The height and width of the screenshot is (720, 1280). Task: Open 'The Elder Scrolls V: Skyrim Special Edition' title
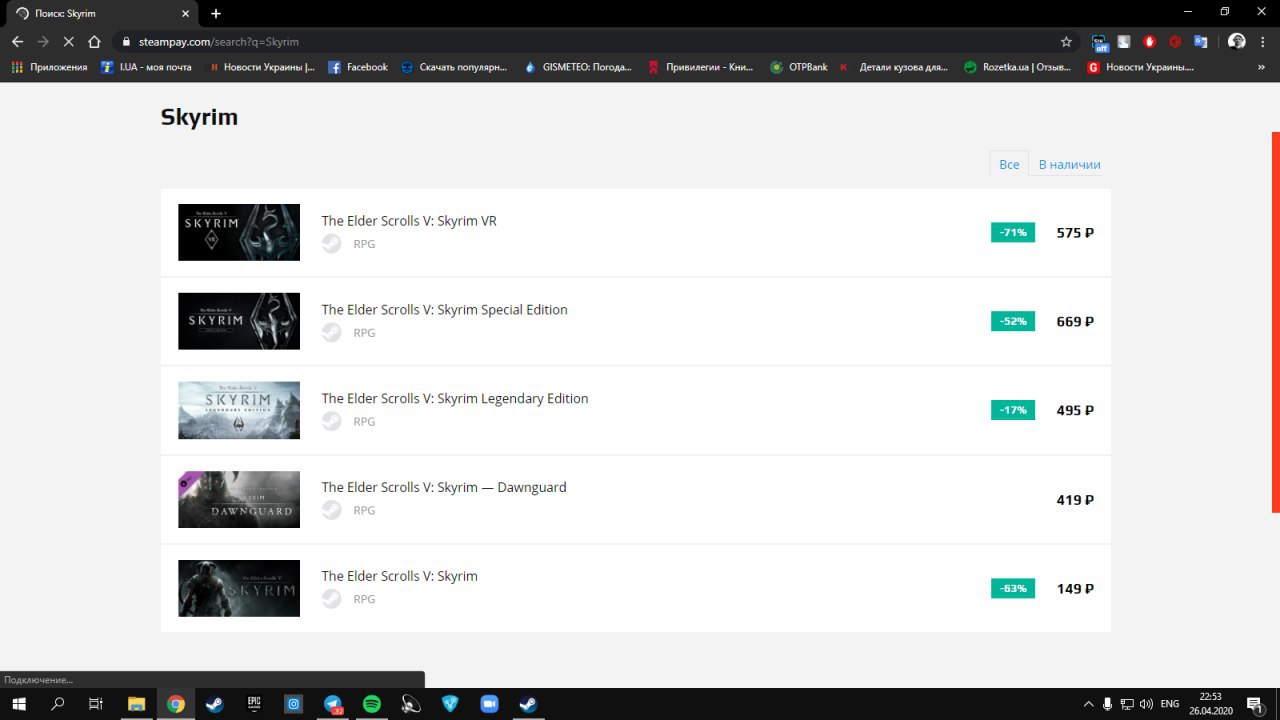(444, 310)
